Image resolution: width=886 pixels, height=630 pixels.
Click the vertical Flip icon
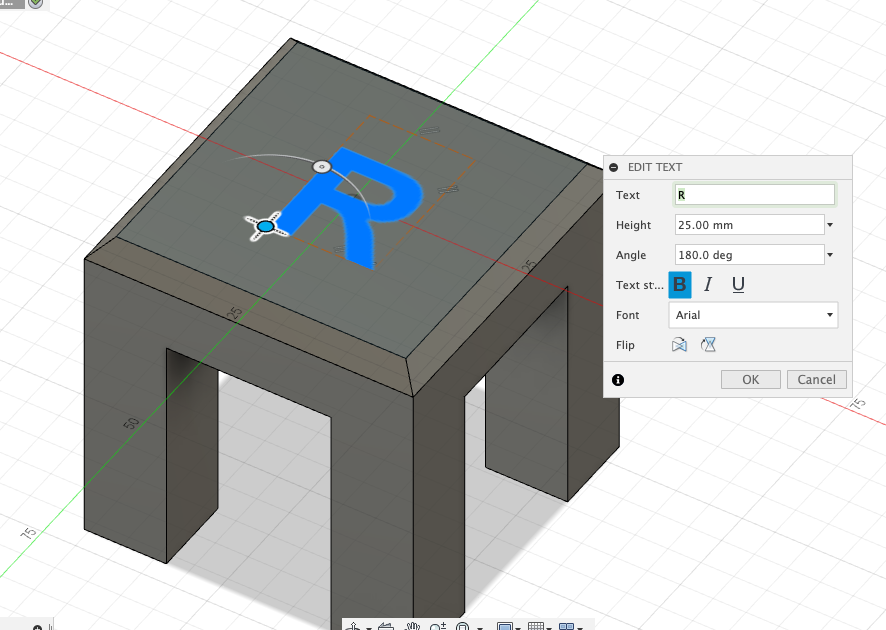708,345
